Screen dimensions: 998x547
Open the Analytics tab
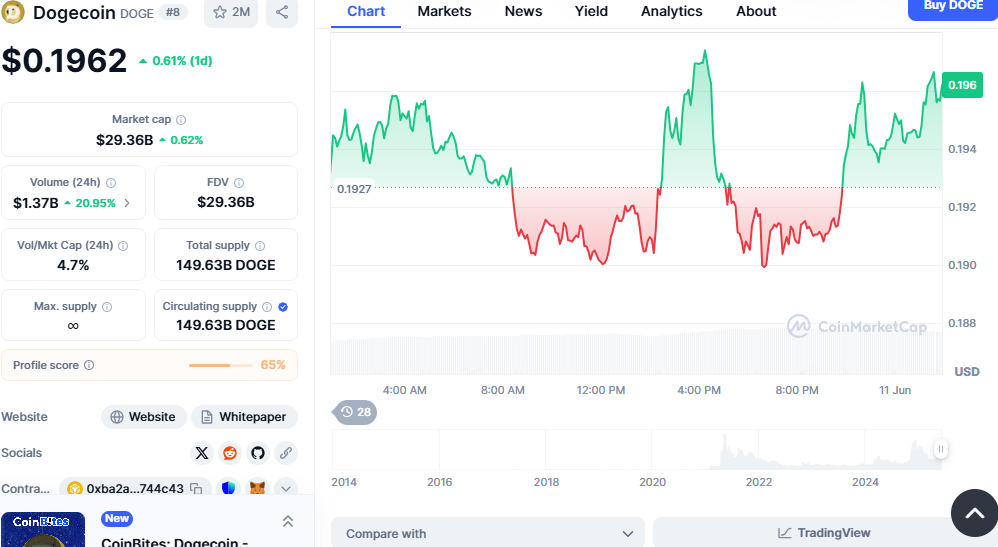coord(671,12)
